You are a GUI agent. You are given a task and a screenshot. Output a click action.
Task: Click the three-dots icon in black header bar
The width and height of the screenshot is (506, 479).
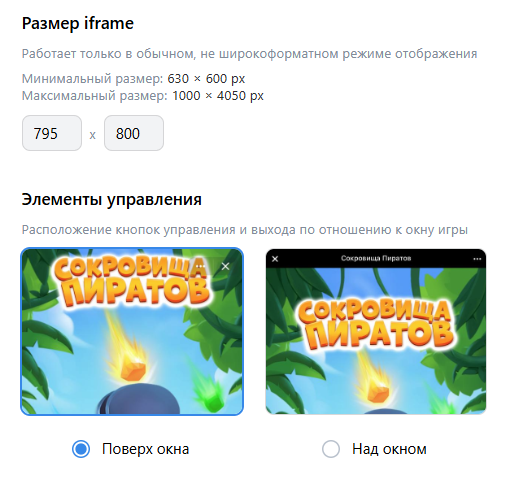point(477,259)
